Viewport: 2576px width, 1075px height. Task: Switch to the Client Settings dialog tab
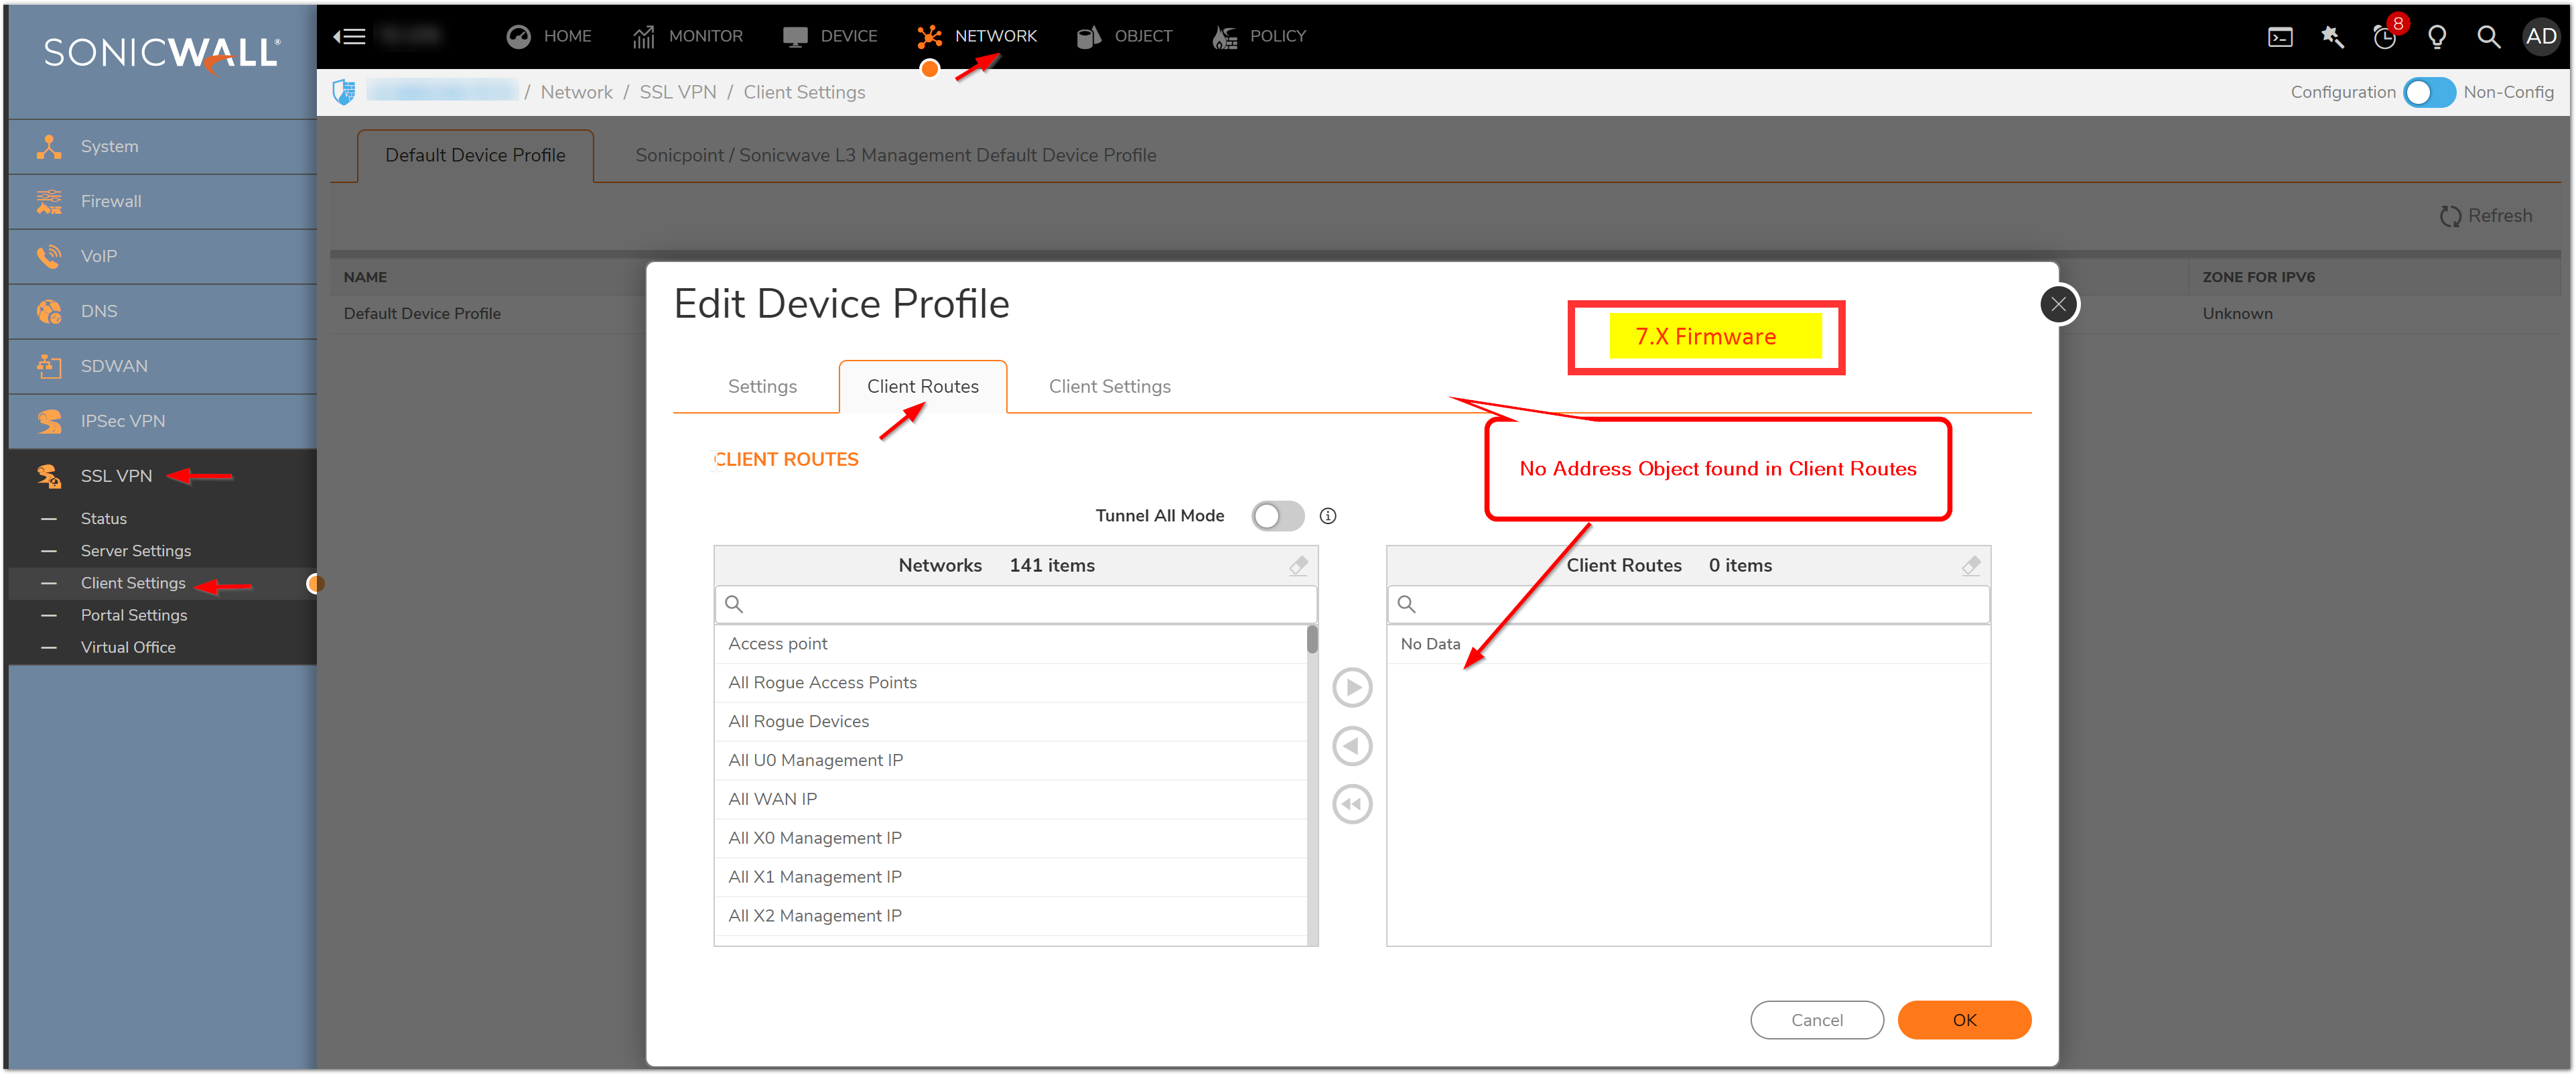1109,386
